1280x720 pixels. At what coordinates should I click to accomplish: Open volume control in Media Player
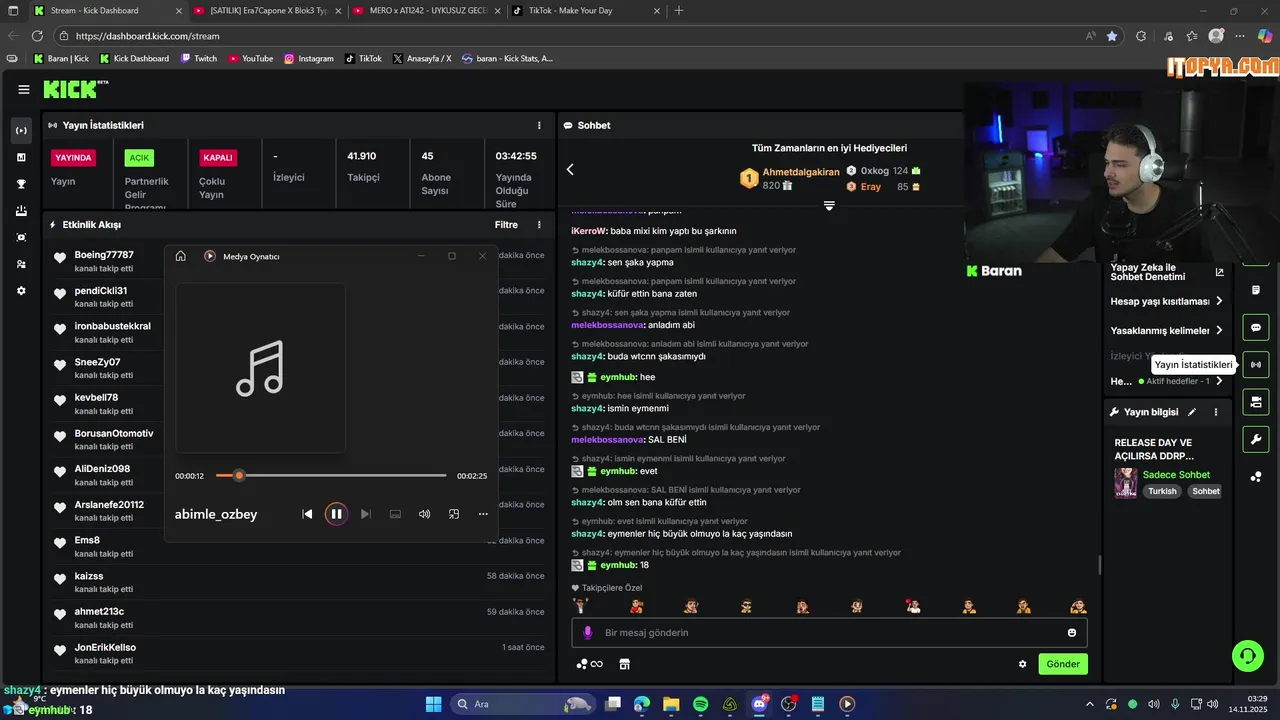(424, 514)
